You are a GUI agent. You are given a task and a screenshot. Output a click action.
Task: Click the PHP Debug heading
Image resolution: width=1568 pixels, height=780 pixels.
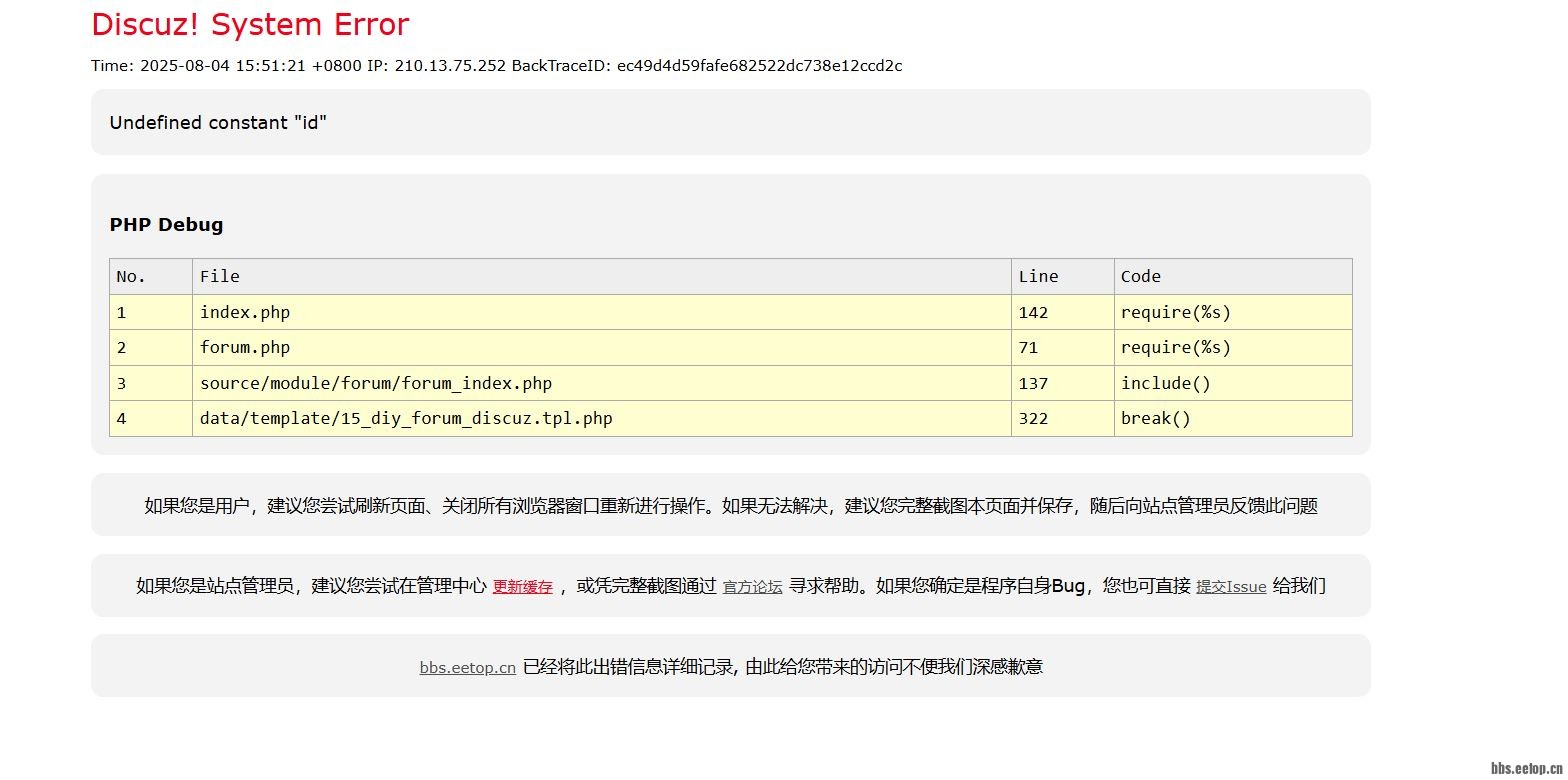(166, 224)
